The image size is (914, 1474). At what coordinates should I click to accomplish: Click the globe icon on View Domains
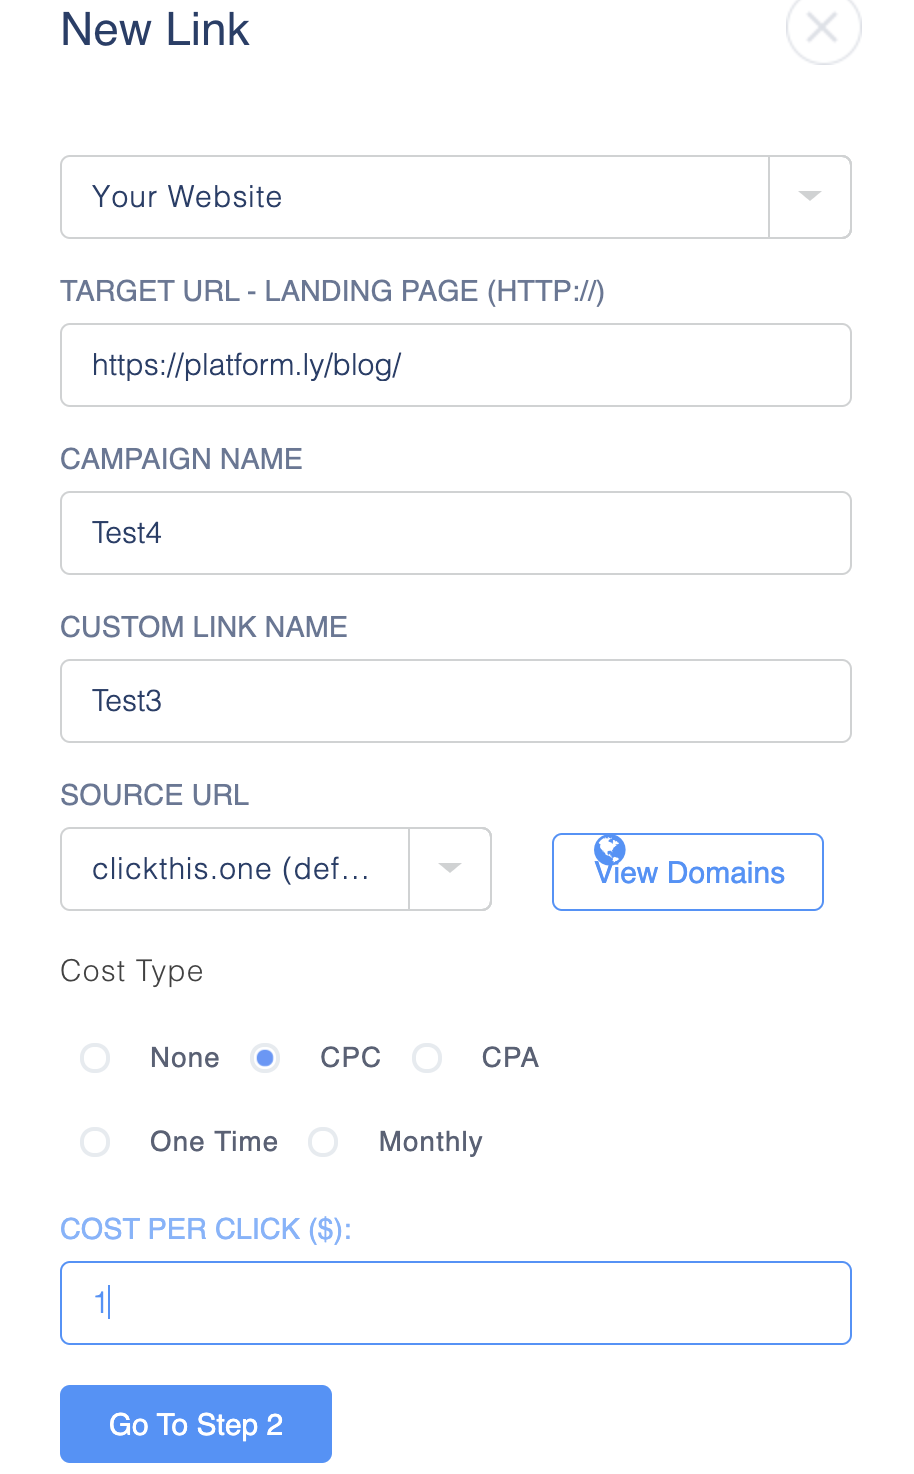609,849
